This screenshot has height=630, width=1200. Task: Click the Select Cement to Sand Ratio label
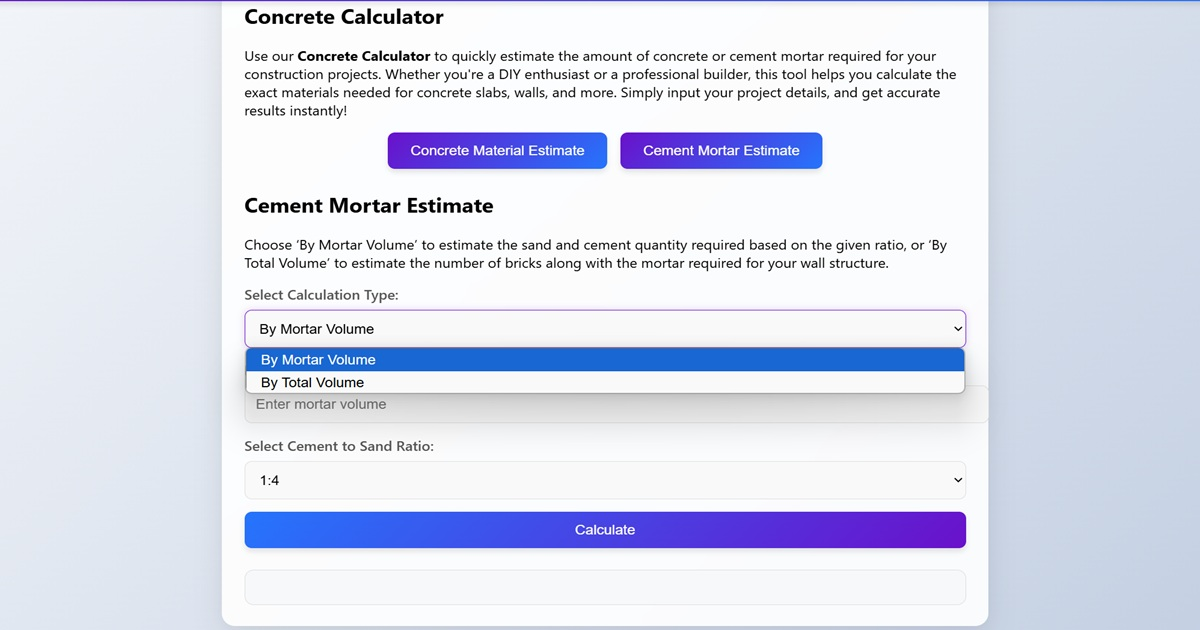[339, 446]
